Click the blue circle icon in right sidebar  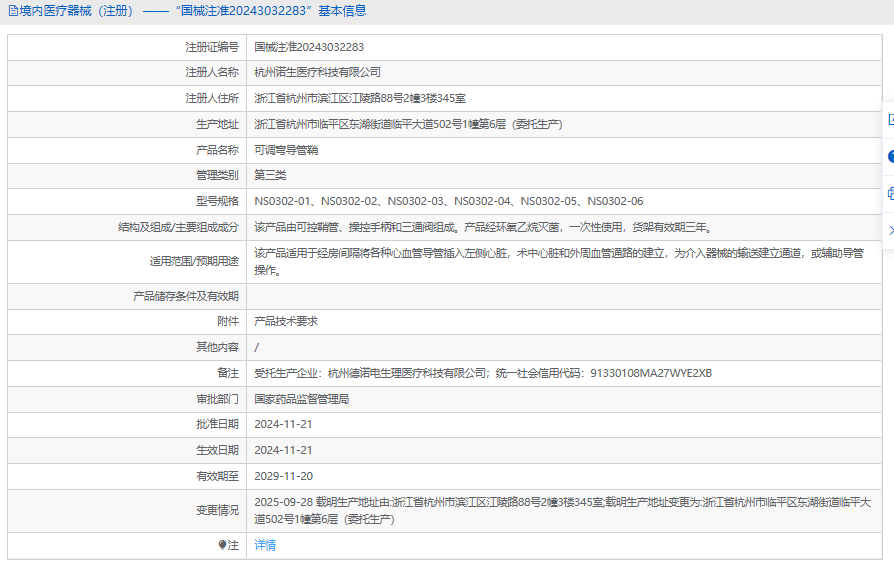(890, 156)
